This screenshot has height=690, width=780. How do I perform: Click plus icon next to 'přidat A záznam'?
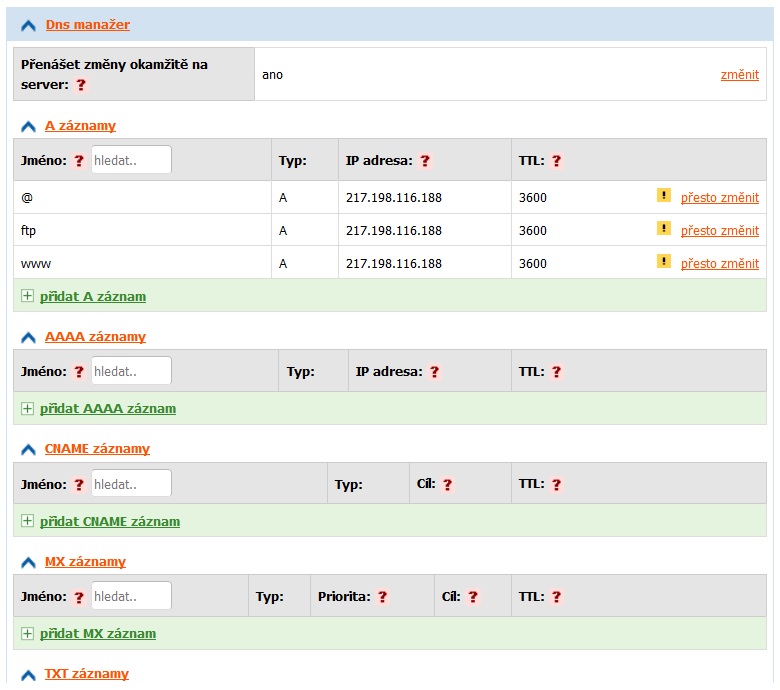tap(28, 296)
